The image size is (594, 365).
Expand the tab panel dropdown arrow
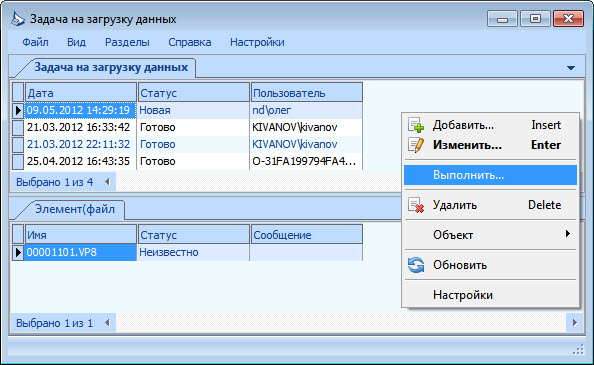coord(571,68)
